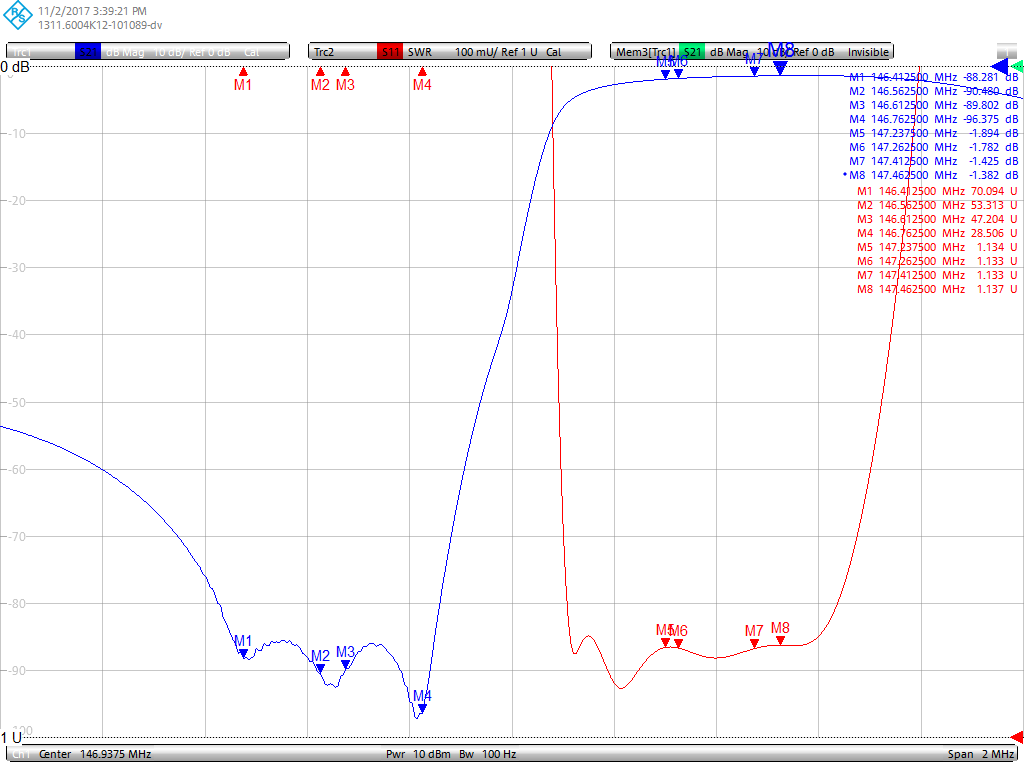The width and height of the screenshot is (1024, 768).
Task: Click the Span 2 MHz readout
Action: pyautogui.click(x=980, y=754)
